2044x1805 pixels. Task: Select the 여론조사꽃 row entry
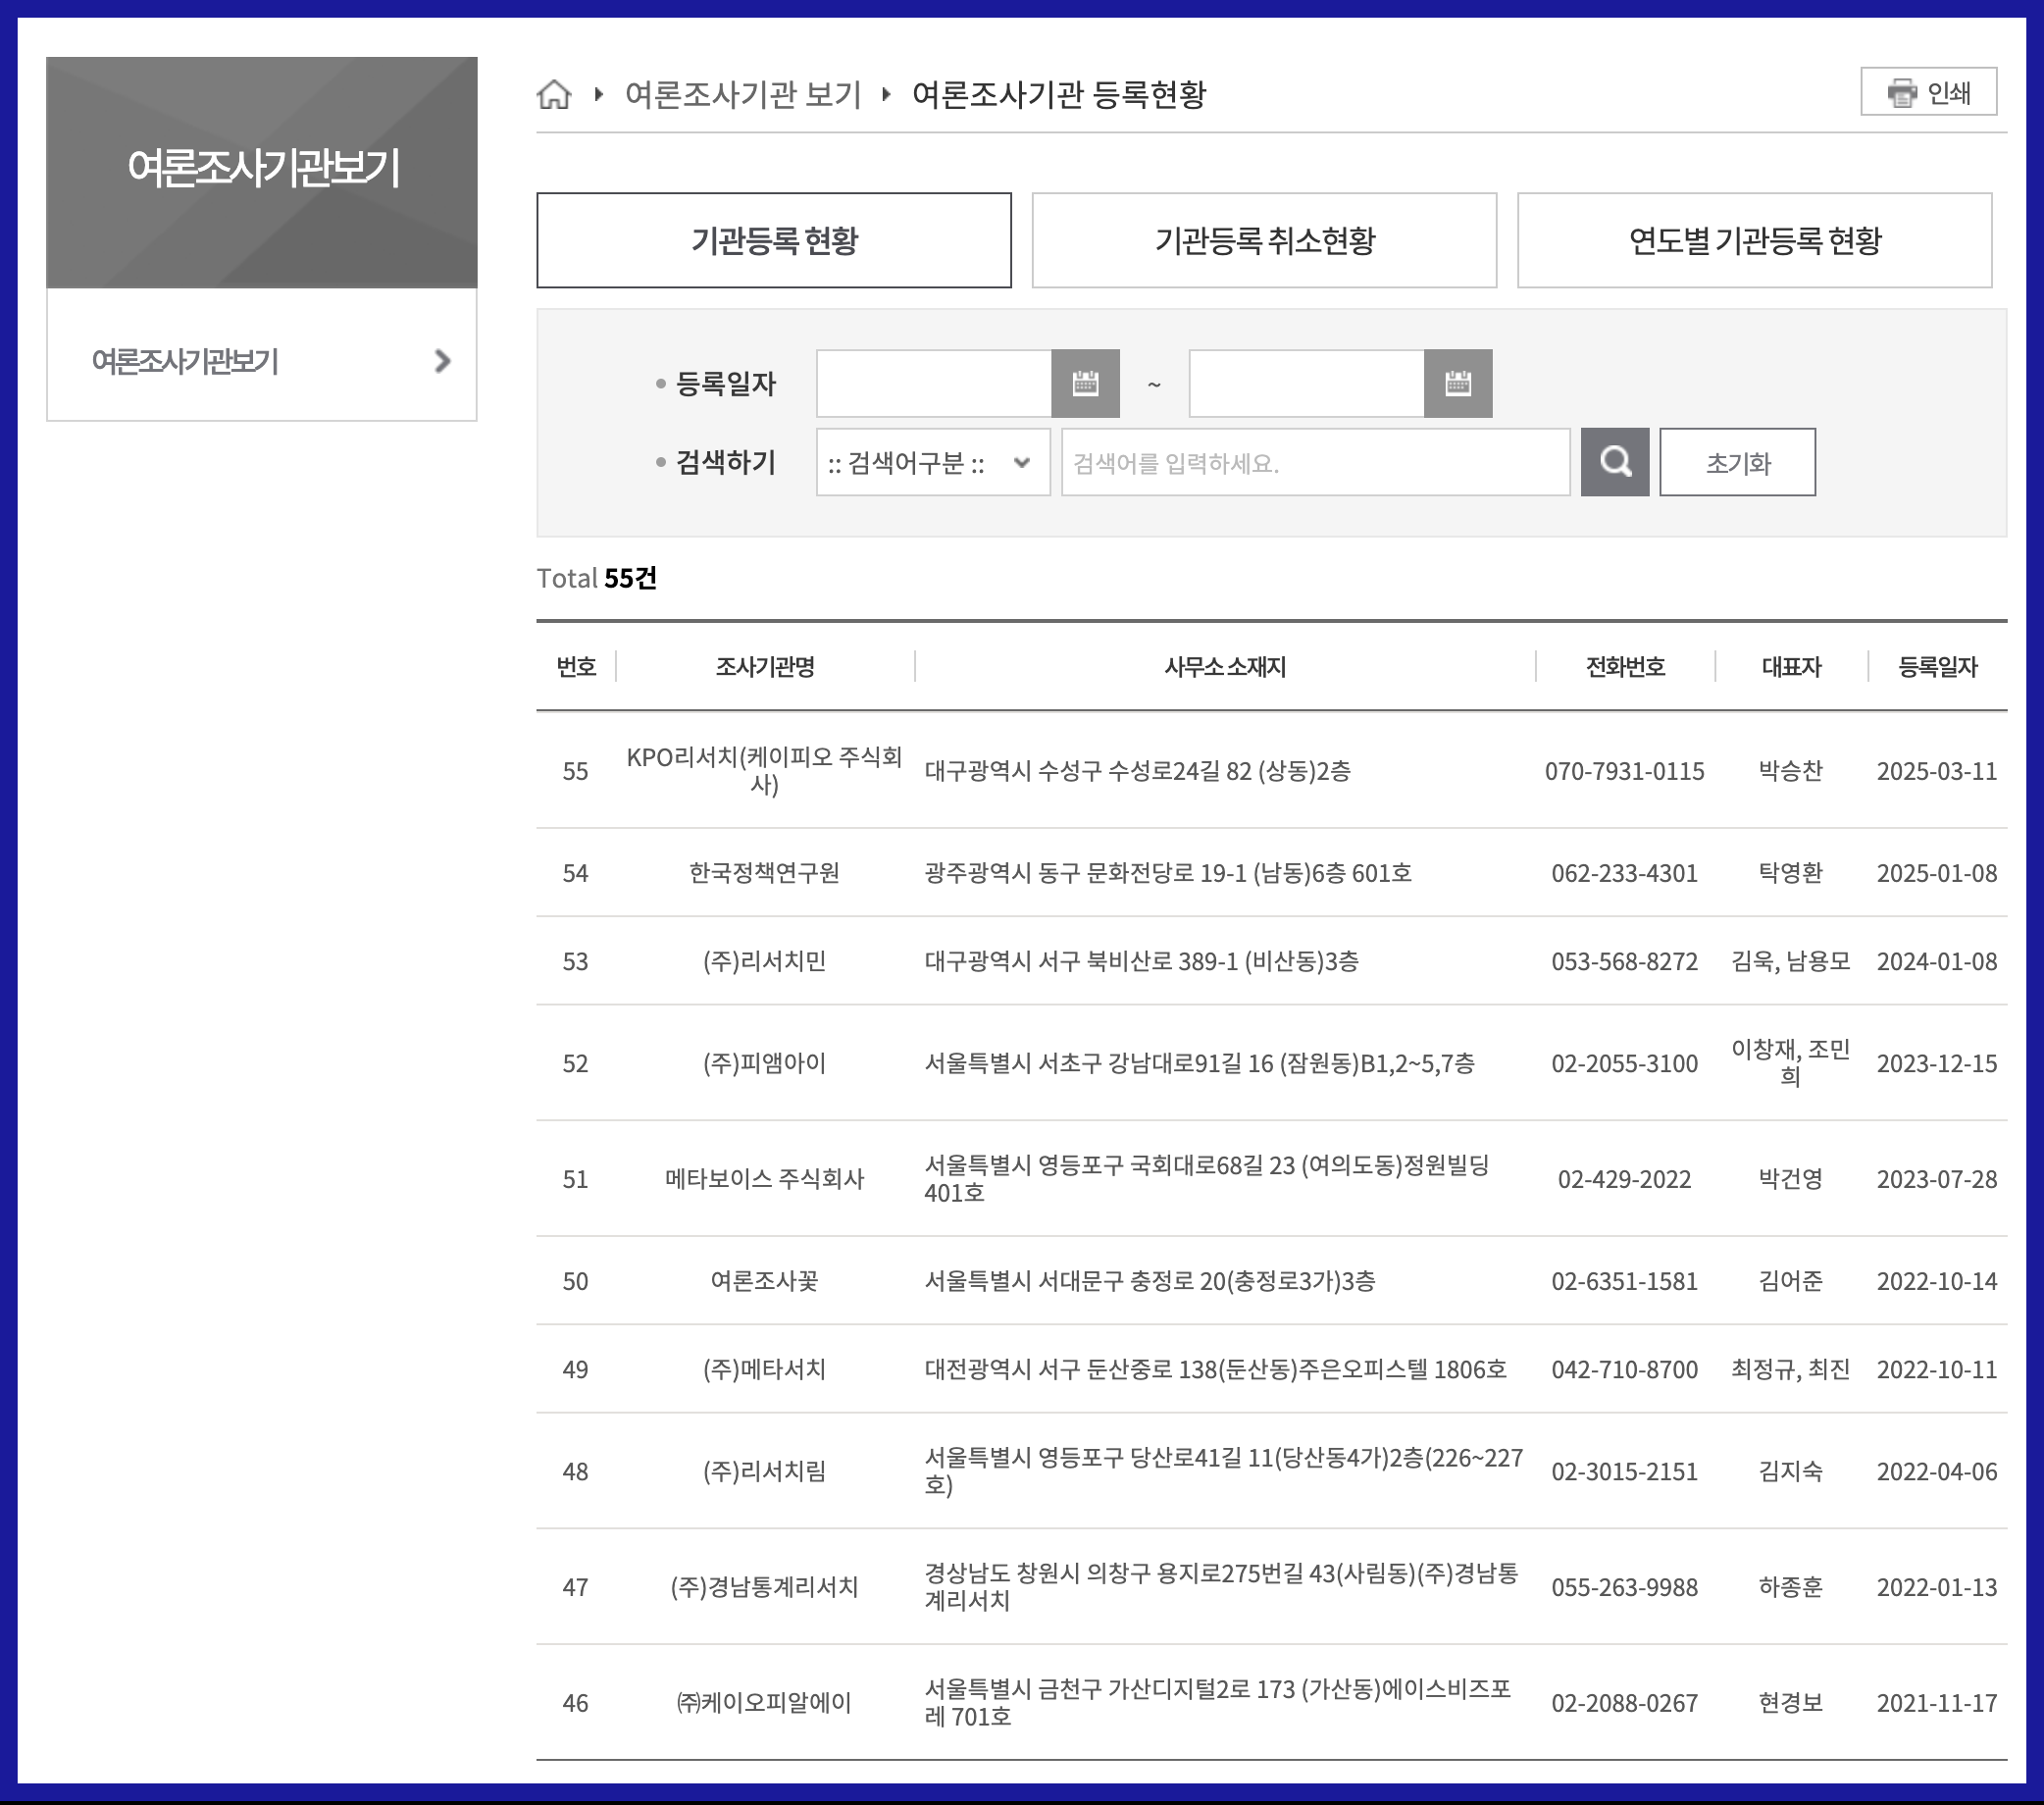coord(764,1281)
